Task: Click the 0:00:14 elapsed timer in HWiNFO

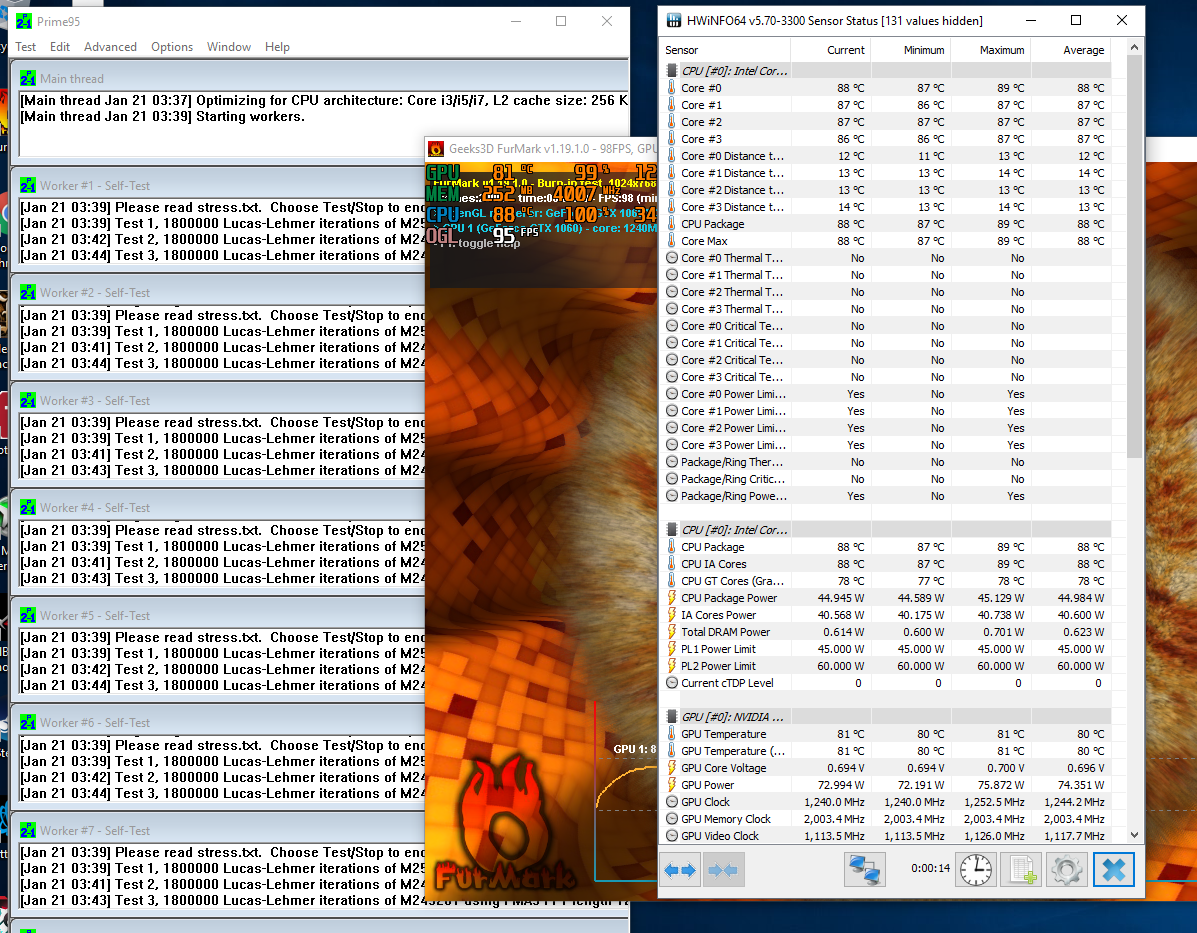Action: click(x=930, y=868)
